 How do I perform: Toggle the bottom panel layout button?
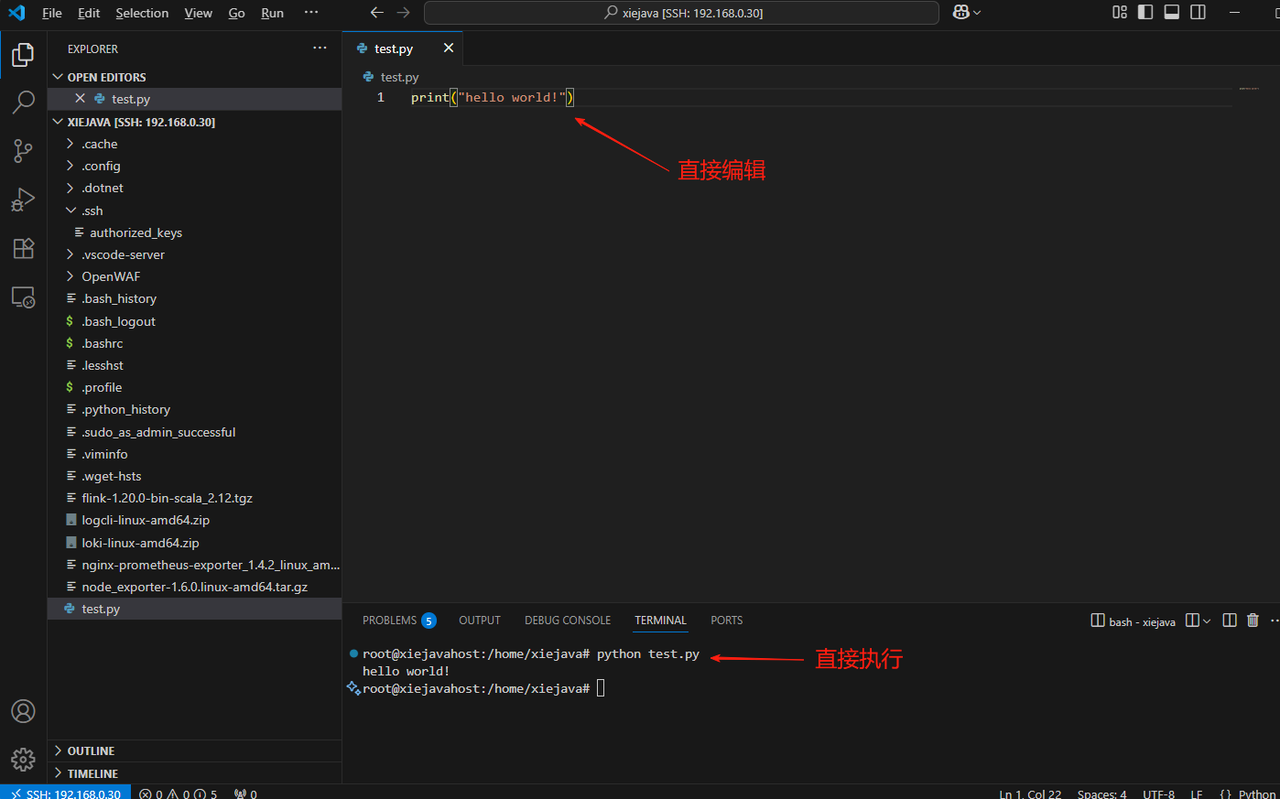[1171, 13]
